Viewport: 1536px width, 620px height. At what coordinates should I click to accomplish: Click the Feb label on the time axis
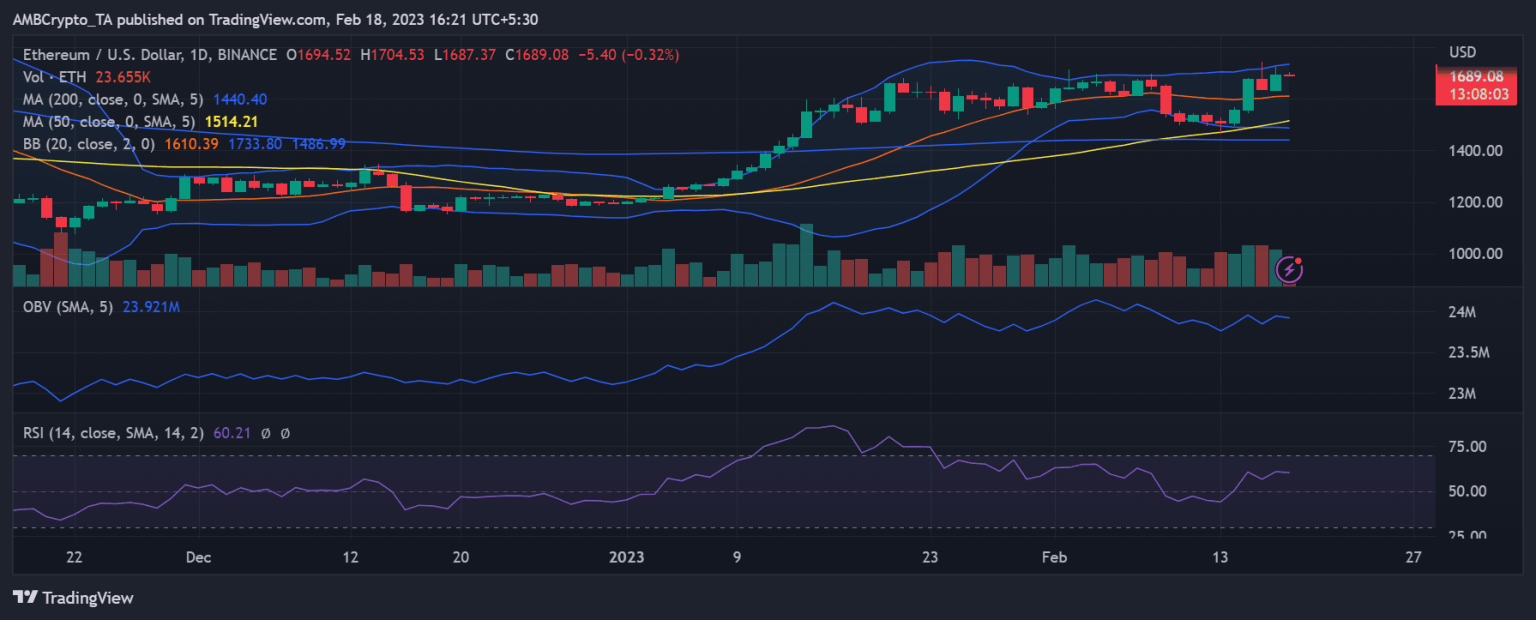tap(1054, 557)
